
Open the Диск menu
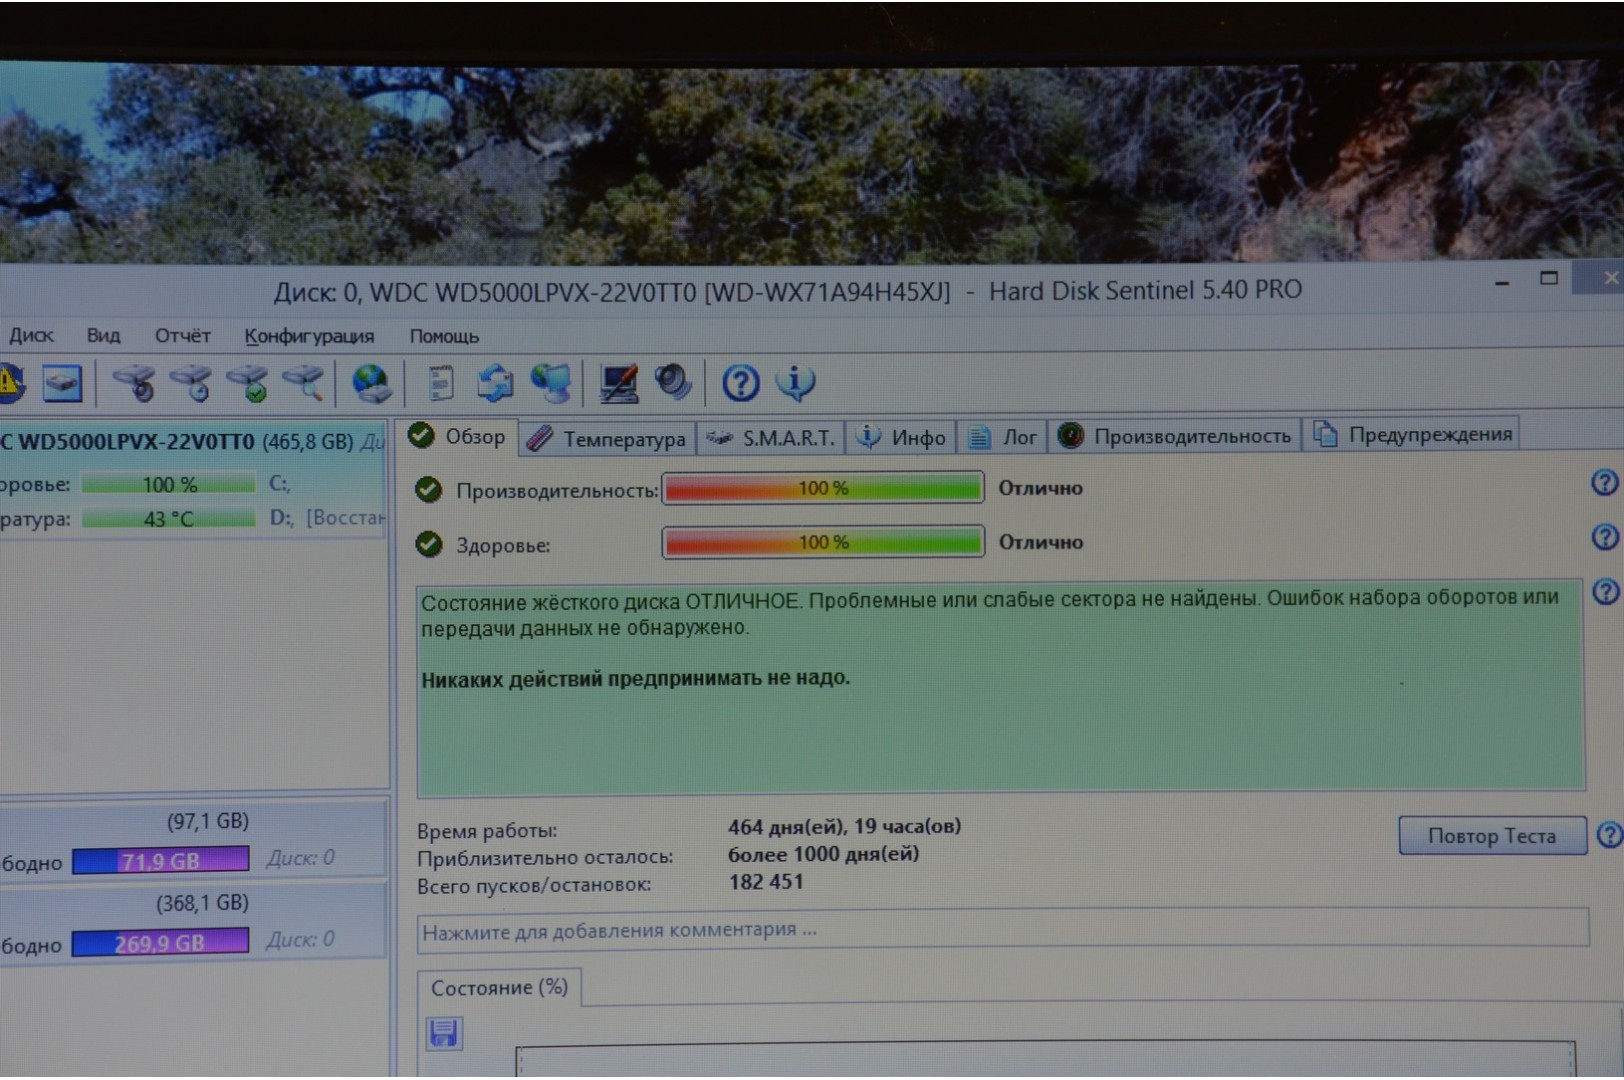[31, 335]
